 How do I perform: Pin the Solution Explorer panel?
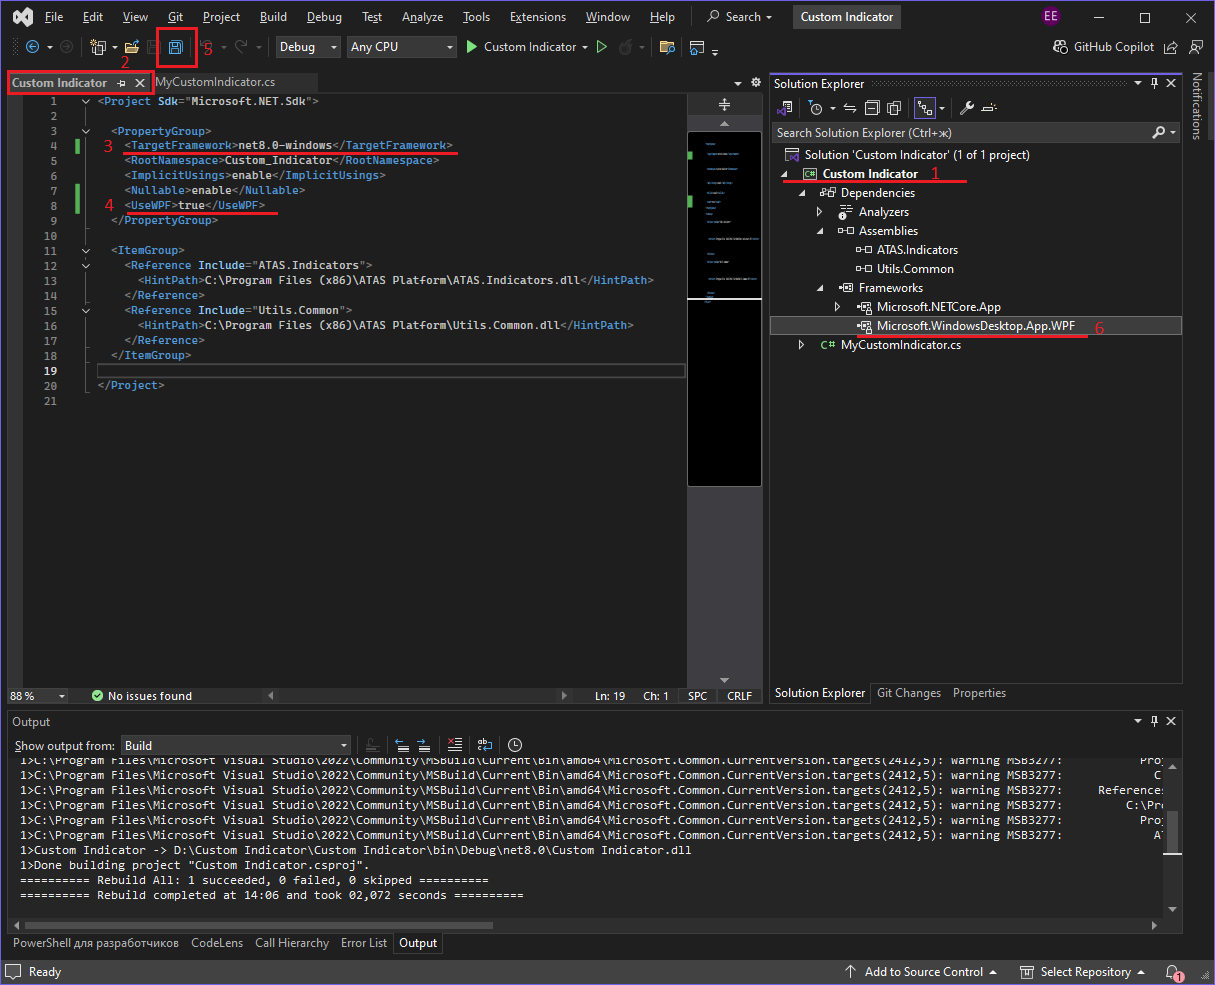point(1154,84)
